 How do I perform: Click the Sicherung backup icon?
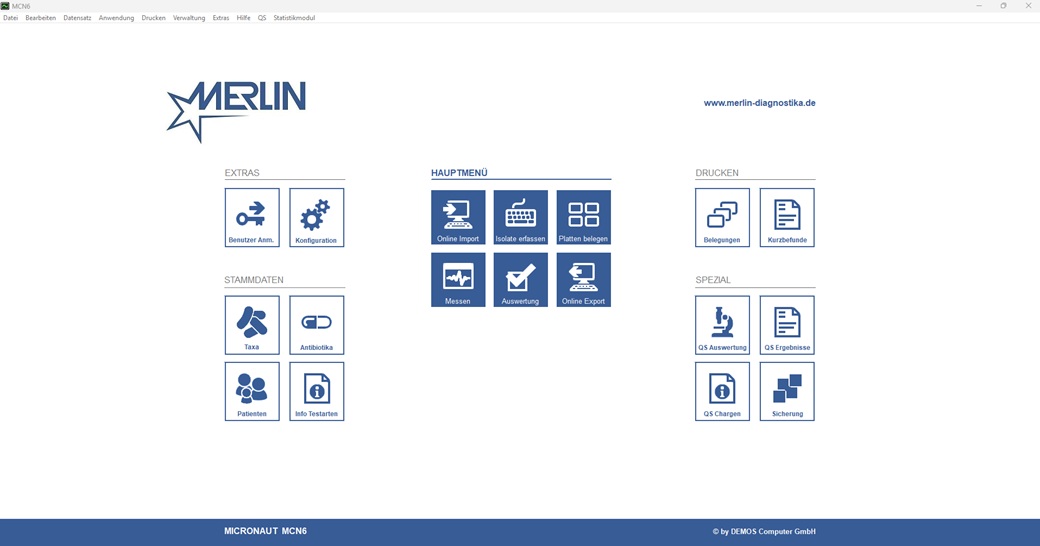click(x=787, y=391)
